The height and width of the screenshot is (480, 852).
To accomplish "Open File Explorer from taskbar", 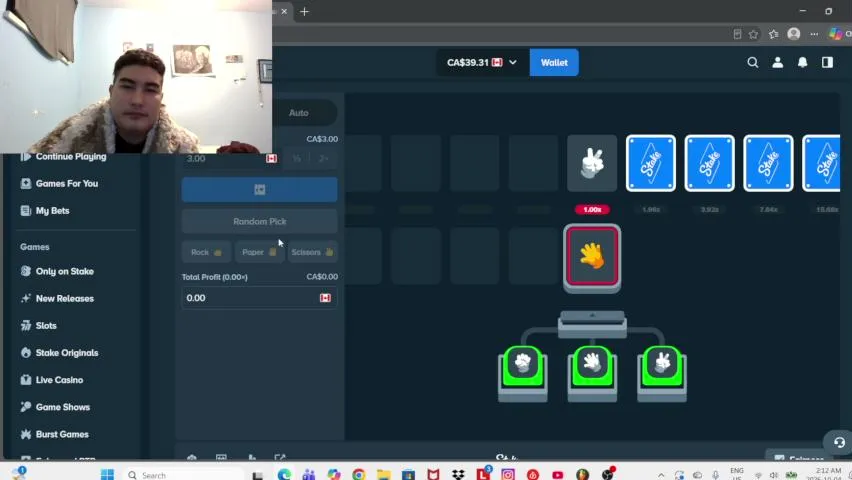I will pyautogui.click(x=384, y=474).
